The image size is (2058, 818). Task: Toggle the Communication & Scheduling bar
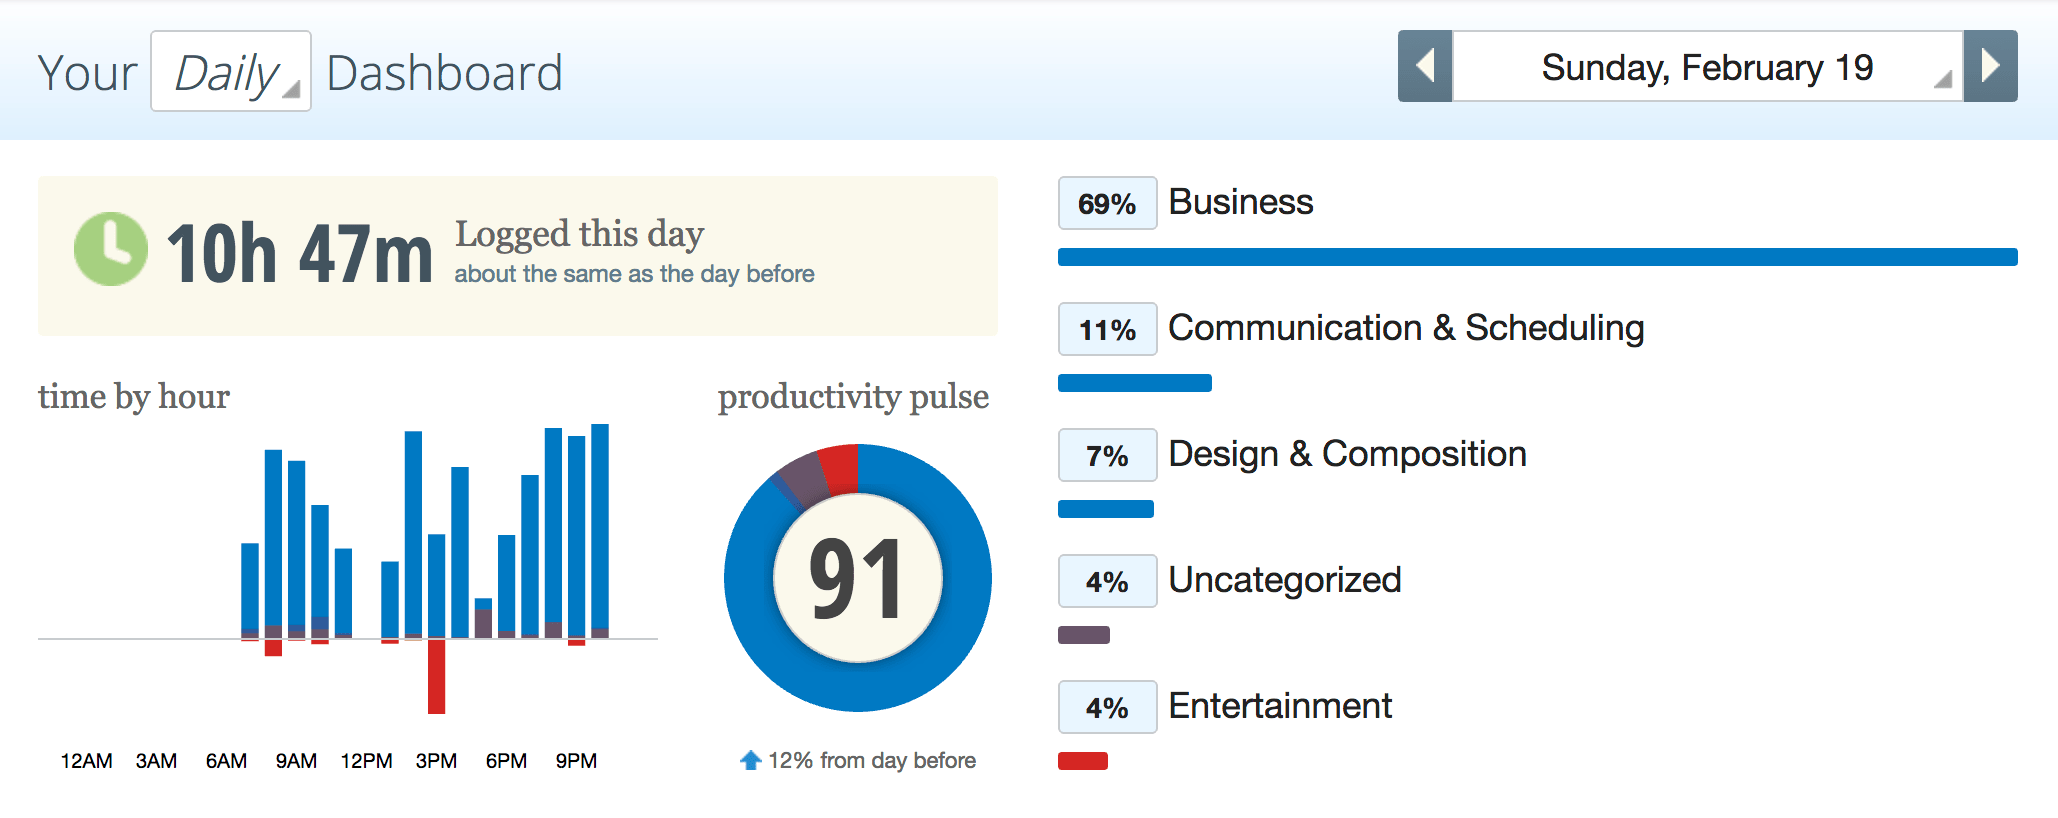[1133, 382]
